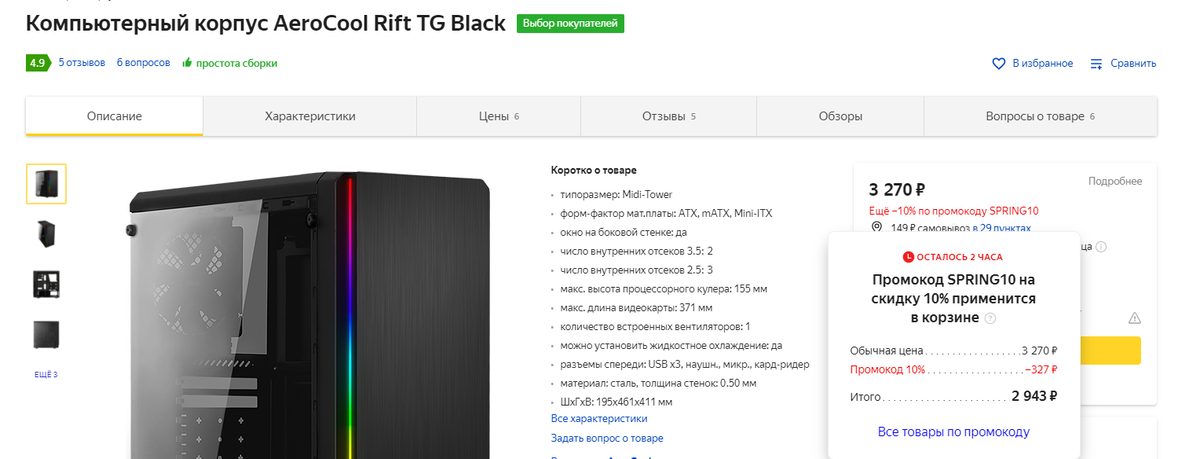
Task: Click the warning triangle icon near the price card
Action: [1134, 318]
